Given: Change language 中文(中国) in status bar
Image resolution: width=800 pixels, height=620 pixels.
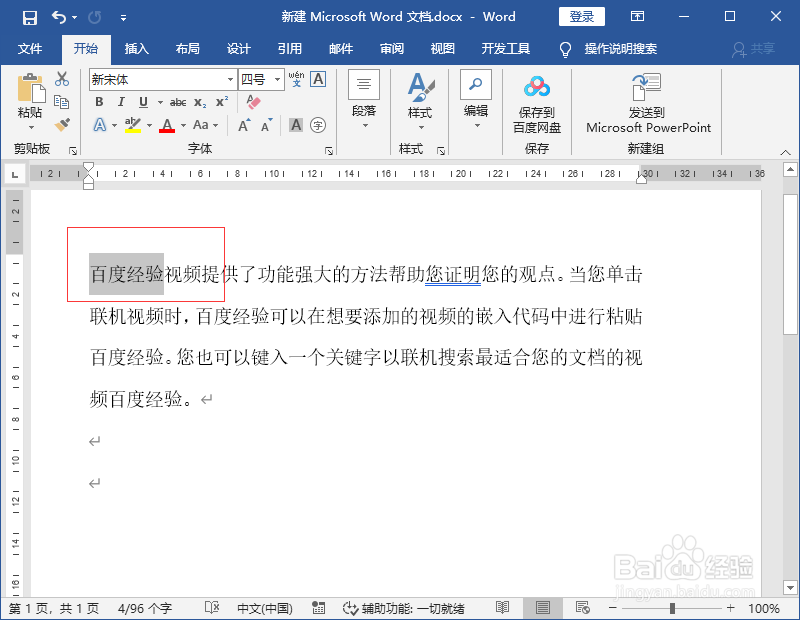Looking at the screenshot, I should (265, 608).
